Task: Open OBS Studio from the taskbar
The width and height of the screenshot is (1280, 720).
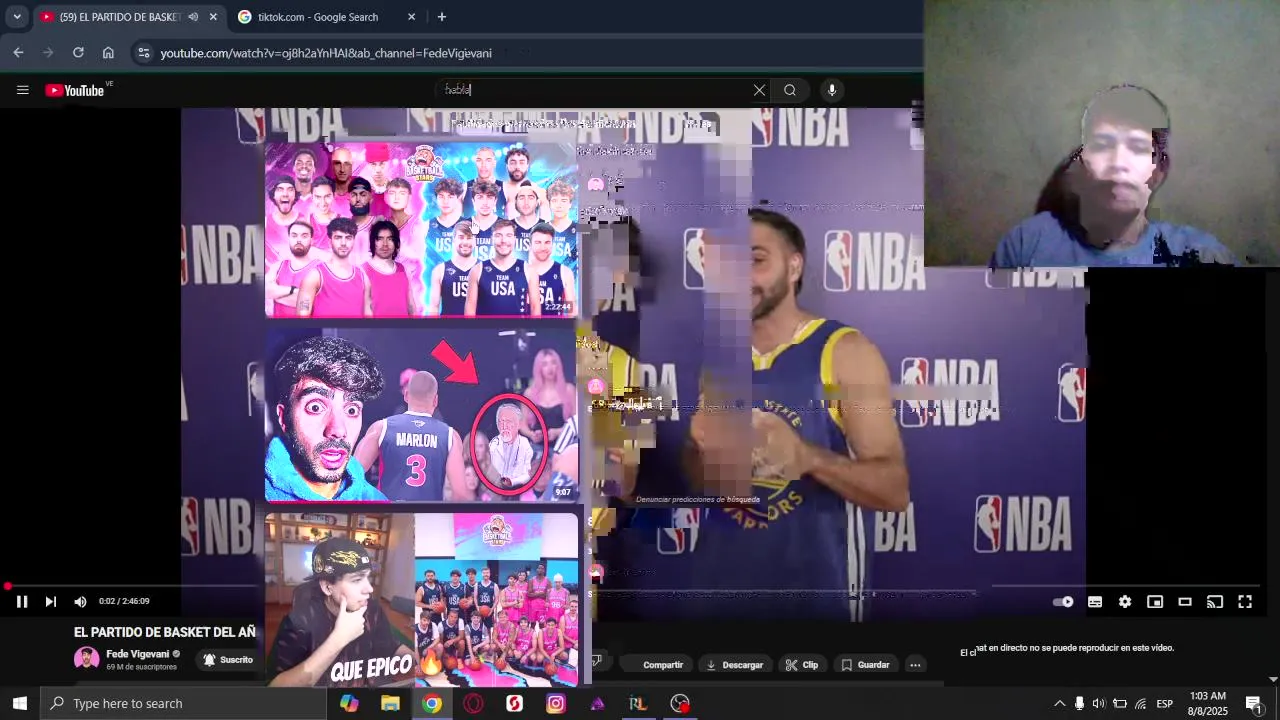Action: [x=680, y=703]
